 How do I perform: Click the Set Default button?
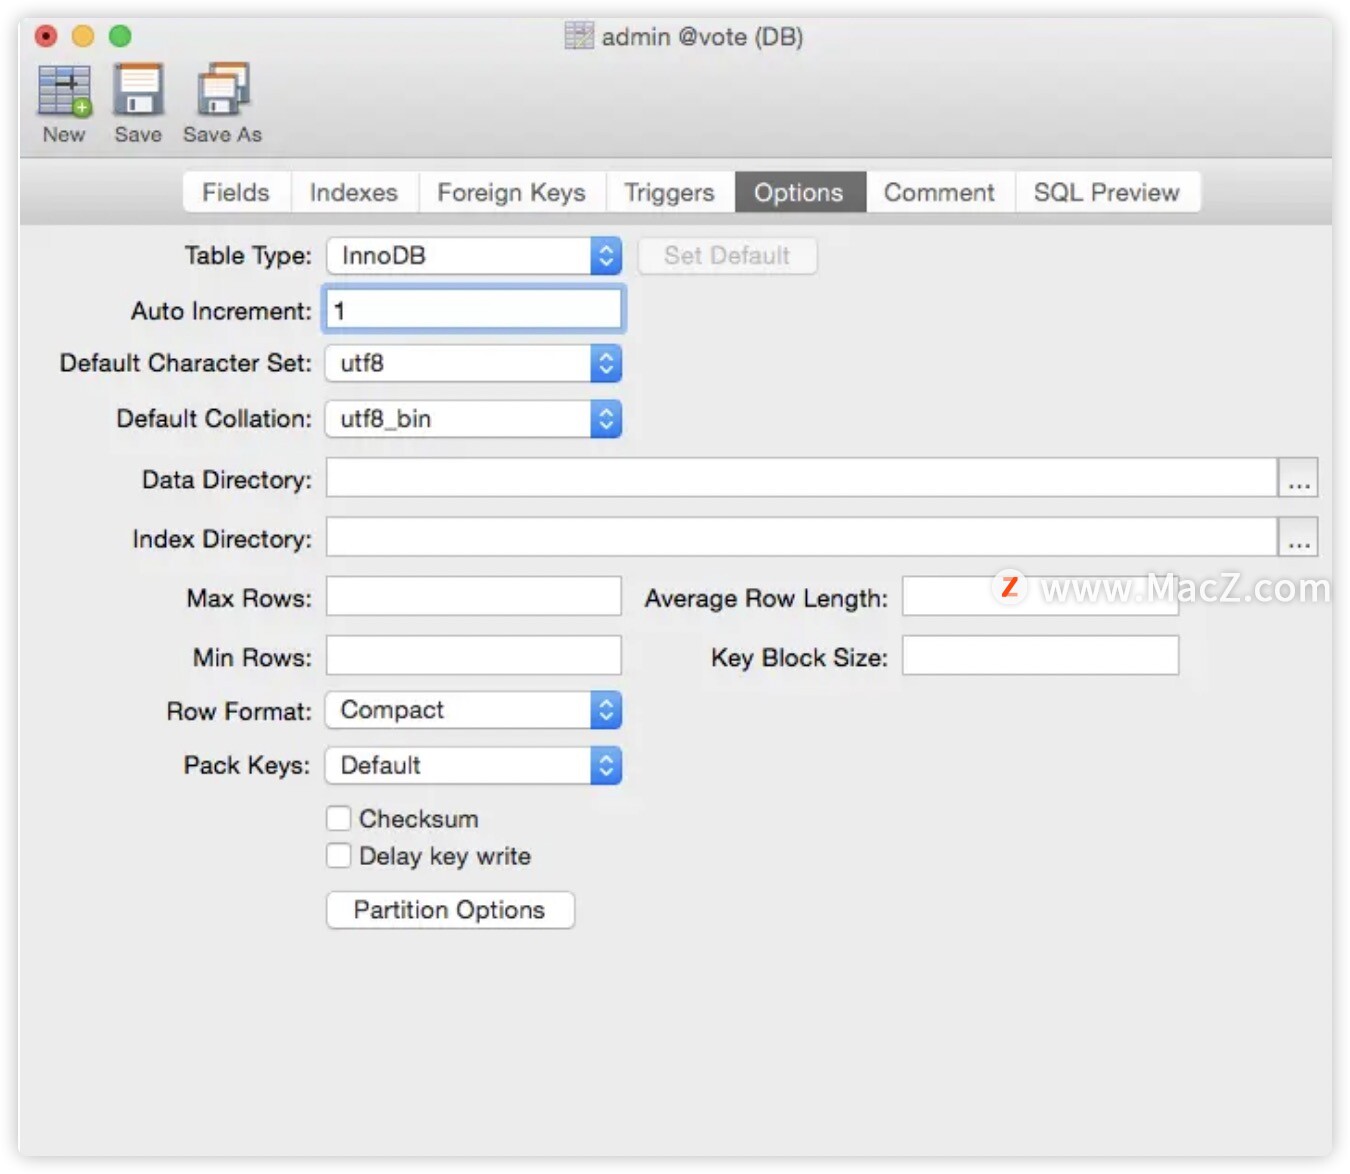tap(727, 256)
